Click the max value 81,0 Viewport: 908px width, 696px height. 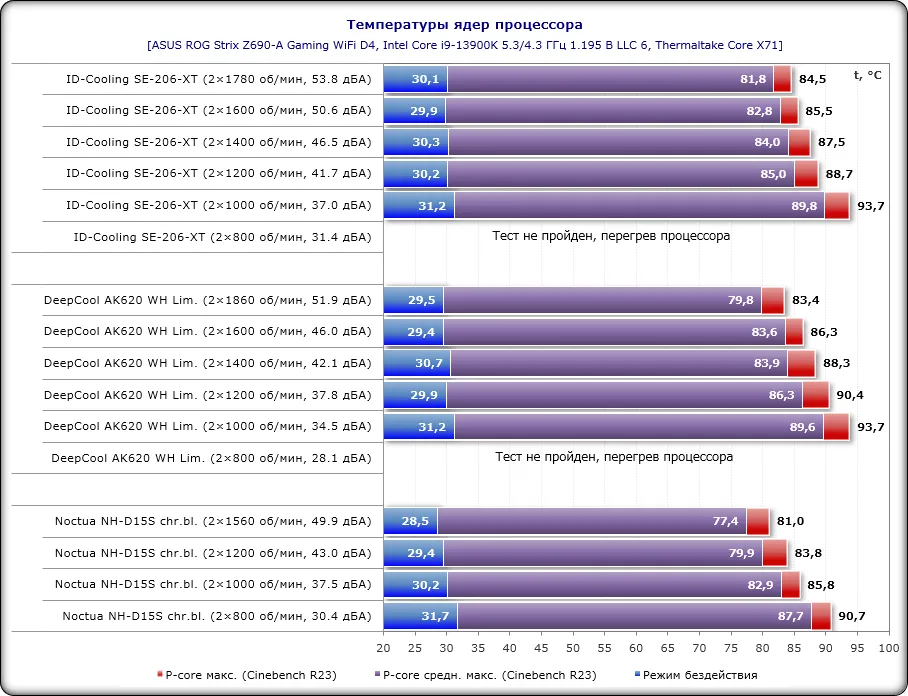[x=790, y=522]
